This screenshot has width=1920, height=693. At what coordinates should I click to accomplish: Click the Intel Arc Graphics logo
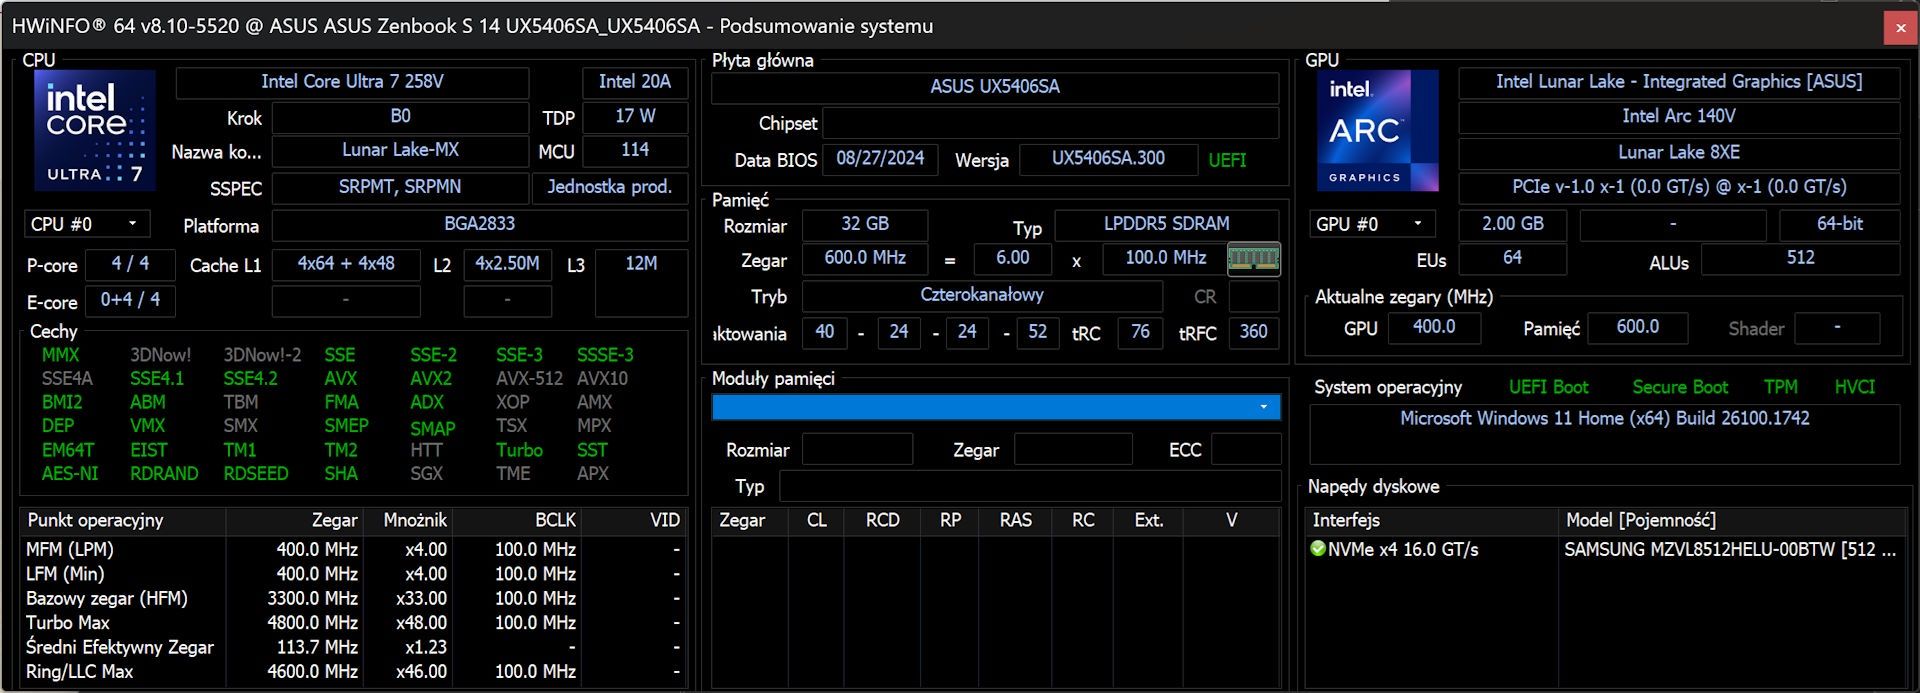[x=1377, y=130]
